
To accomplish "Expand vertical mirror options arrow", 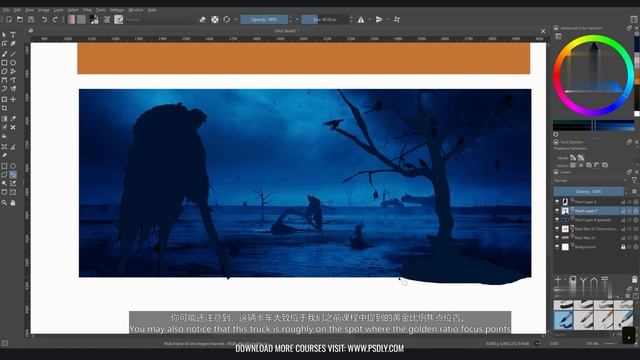I will tap(388, 19).
